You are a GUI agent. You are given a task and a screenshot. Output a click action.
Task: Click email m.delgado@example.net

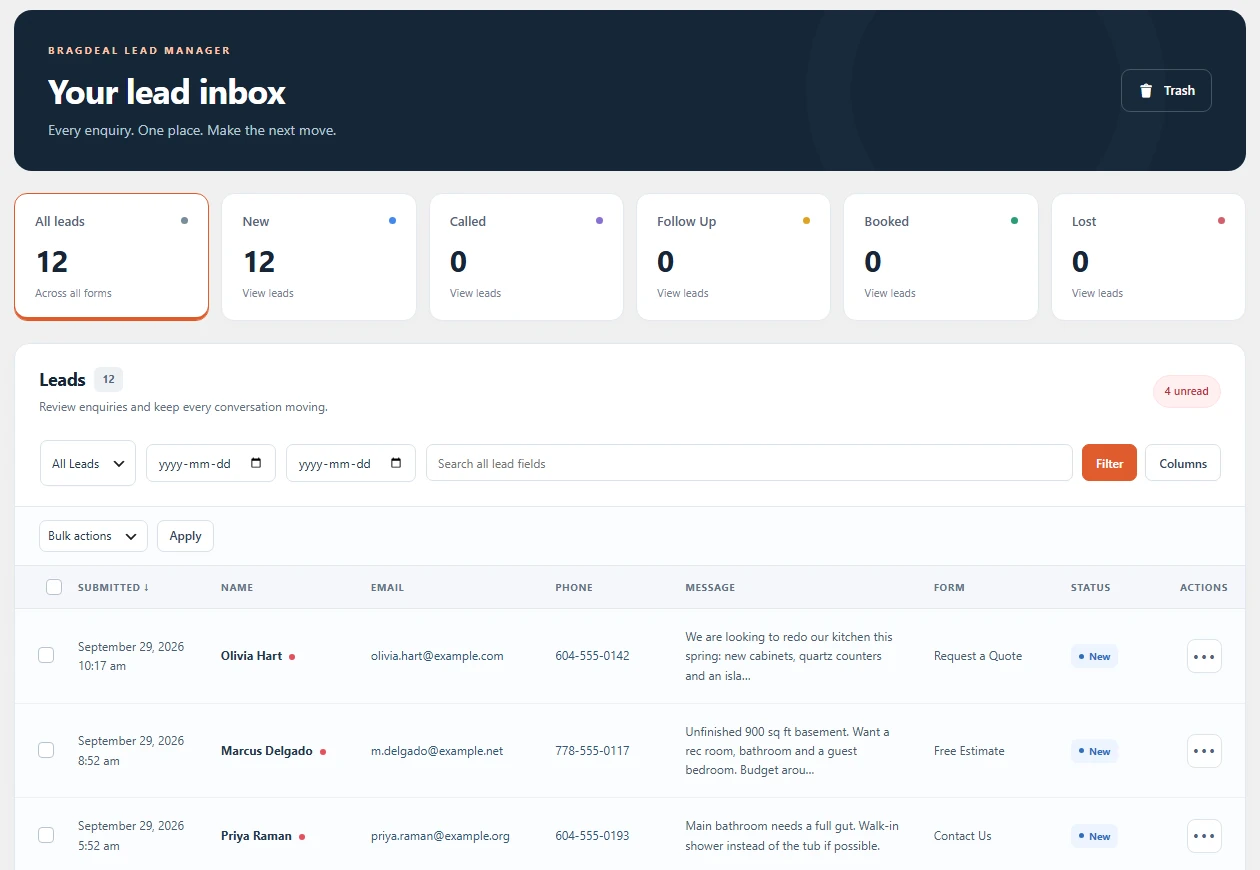coord(437,750)
